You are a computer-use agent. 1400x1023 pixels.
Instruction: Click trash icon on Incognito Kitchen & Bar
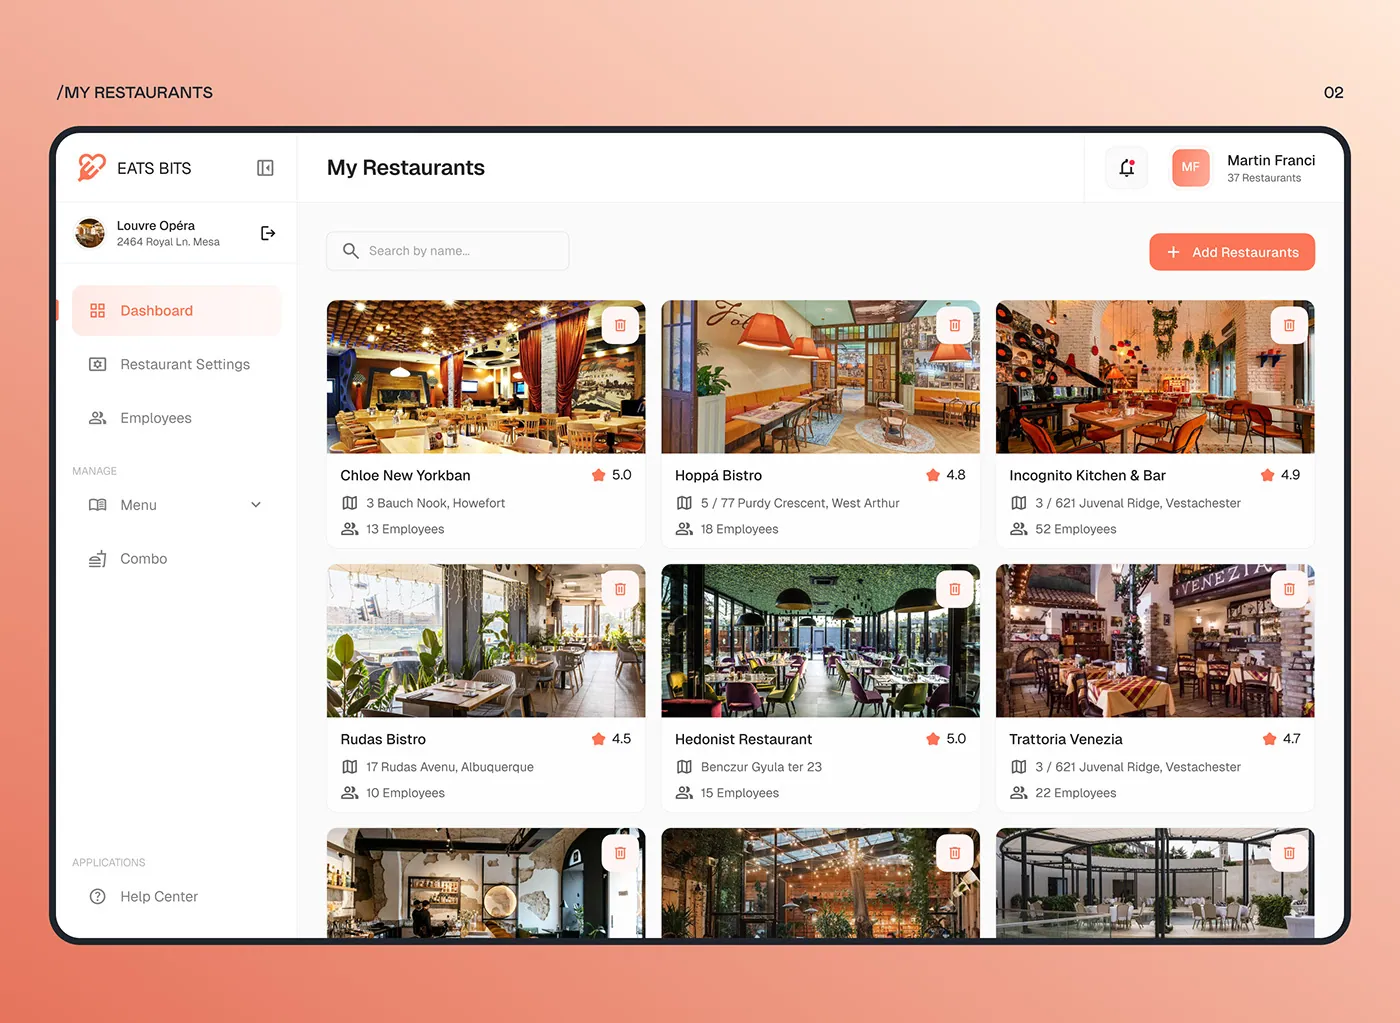point(1288,325)
